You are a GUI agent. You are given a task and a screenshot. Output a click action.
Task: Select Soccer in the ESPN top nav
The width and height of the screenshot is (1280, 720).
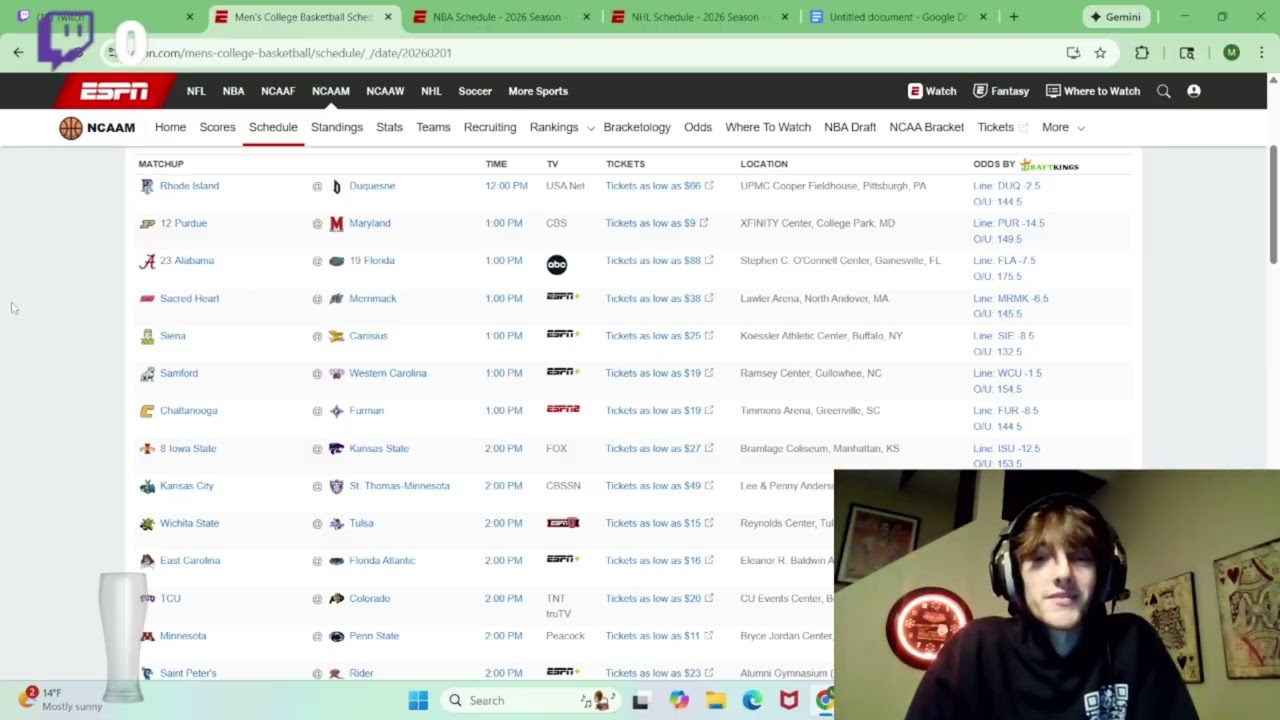(x=475, y=91)
